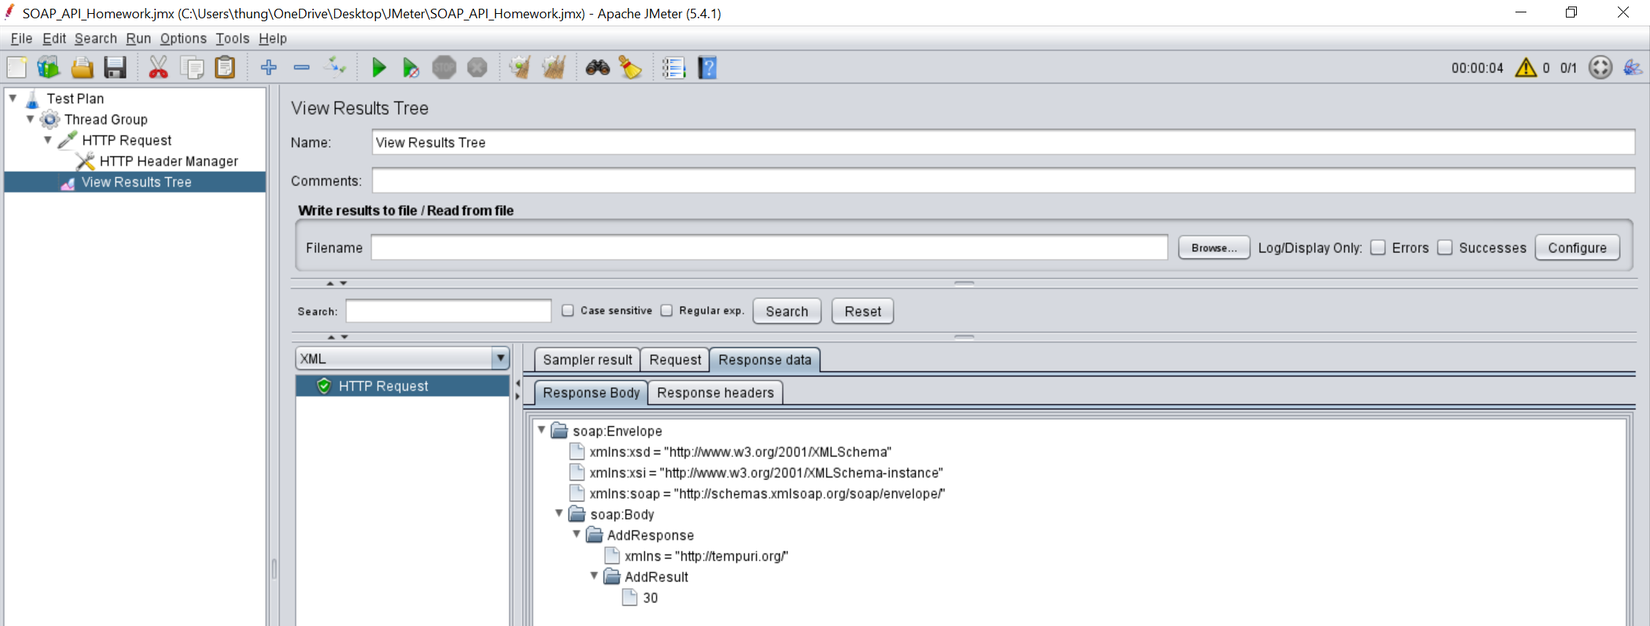Viewport: 1650px width, 626px height.
Task: Select View Results Tree in tree
Action: tap(136, 182)
